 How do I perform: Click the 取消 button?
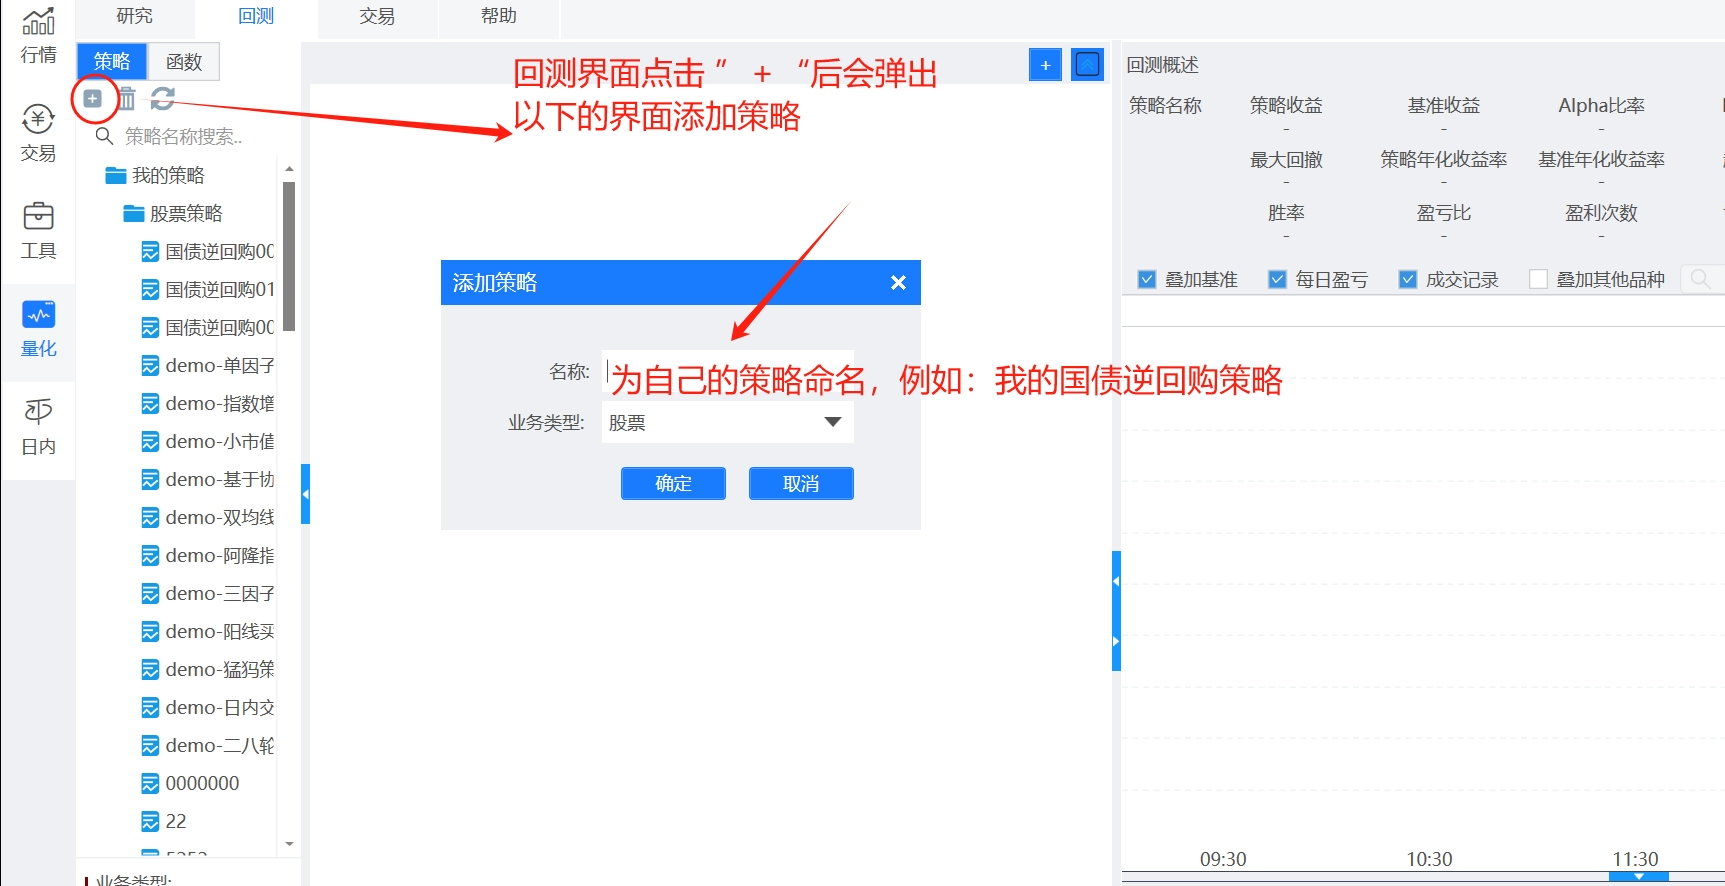click(x=801, y=484)
